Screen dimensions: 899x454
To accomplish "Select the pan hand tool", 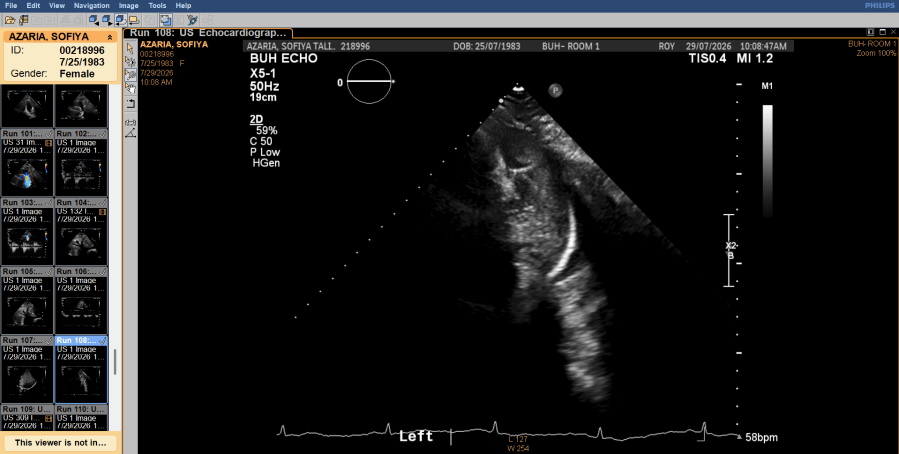I will (130, 88).
